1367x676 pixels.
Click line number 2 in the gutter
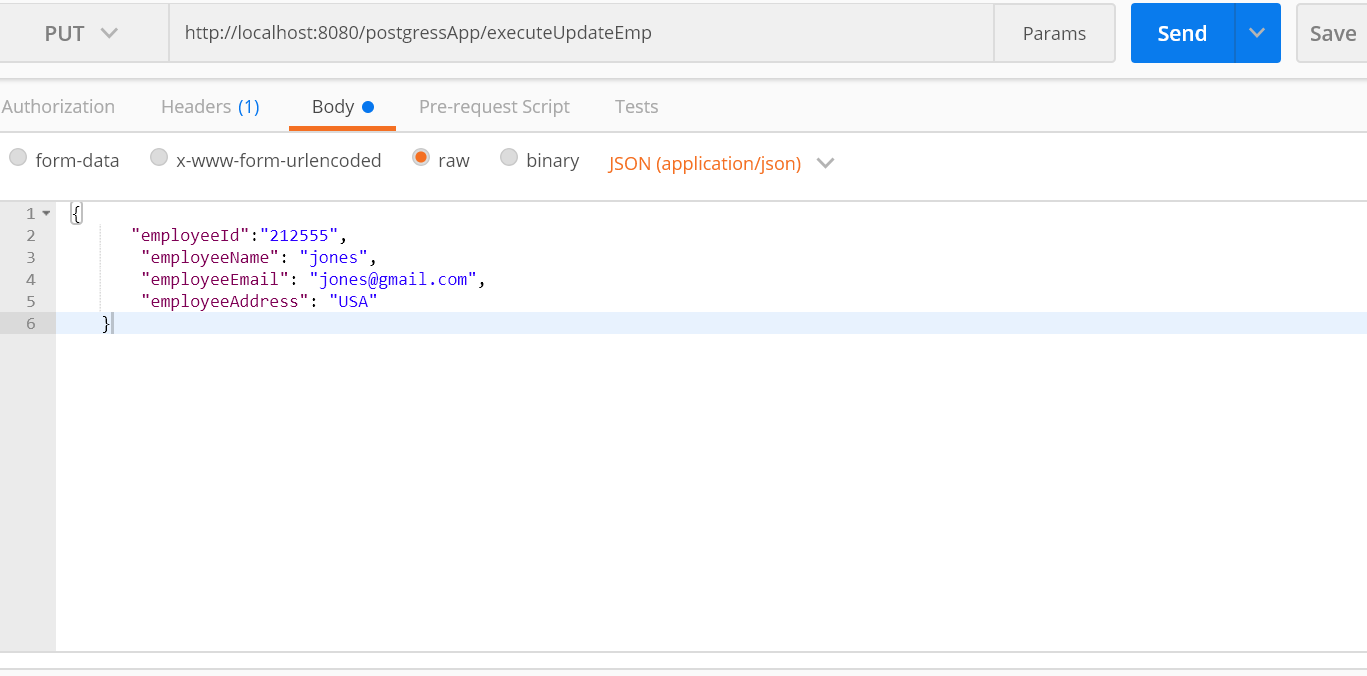[x=31, y=235]
